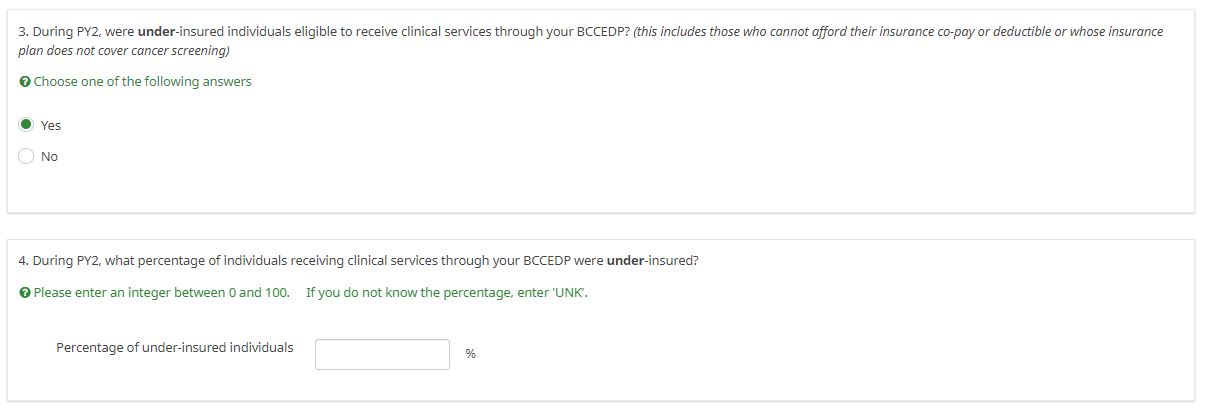This screenshot has width=1214, height=419.
Task: Click the 'Choose one of the following answers' hint
Action: 142,82
